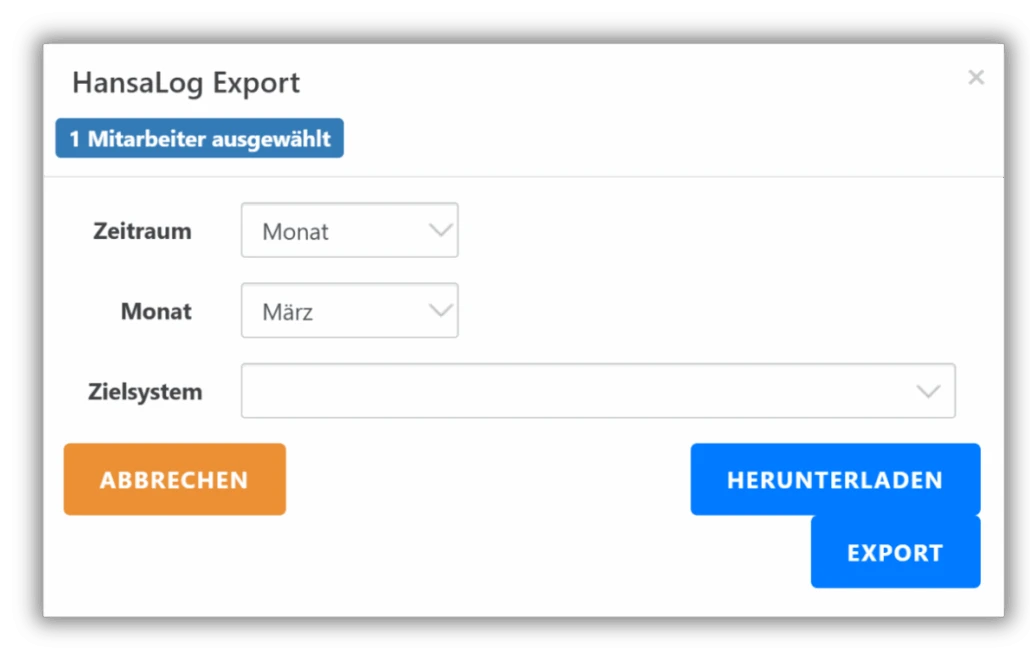1030x656 pixels.
Task: Trigger the EXPORT action
Action: point(895,551)
